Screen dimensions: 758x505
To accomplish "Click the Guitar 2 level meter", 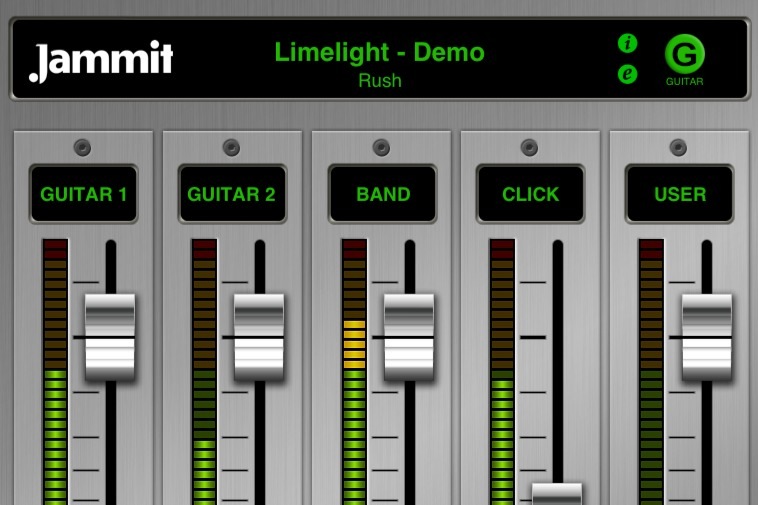I will pos(204,372).
